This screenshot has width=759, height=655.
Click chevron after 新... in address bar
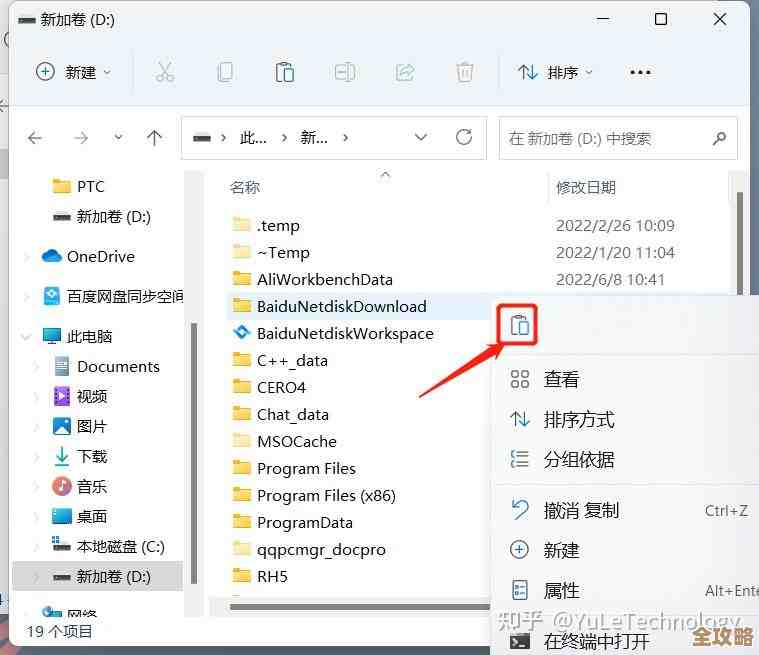point(345,138)
